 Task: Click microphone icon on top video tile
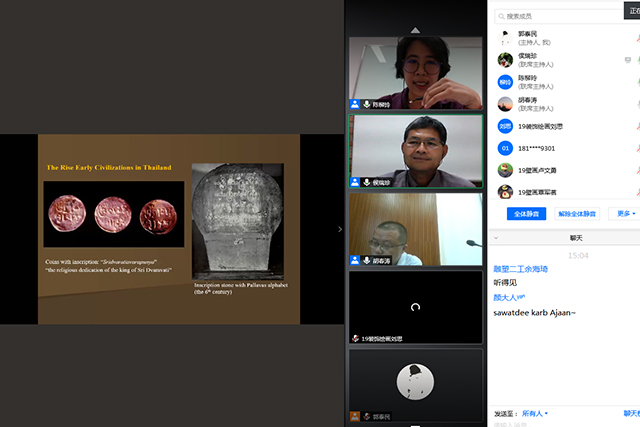point(367,104)
